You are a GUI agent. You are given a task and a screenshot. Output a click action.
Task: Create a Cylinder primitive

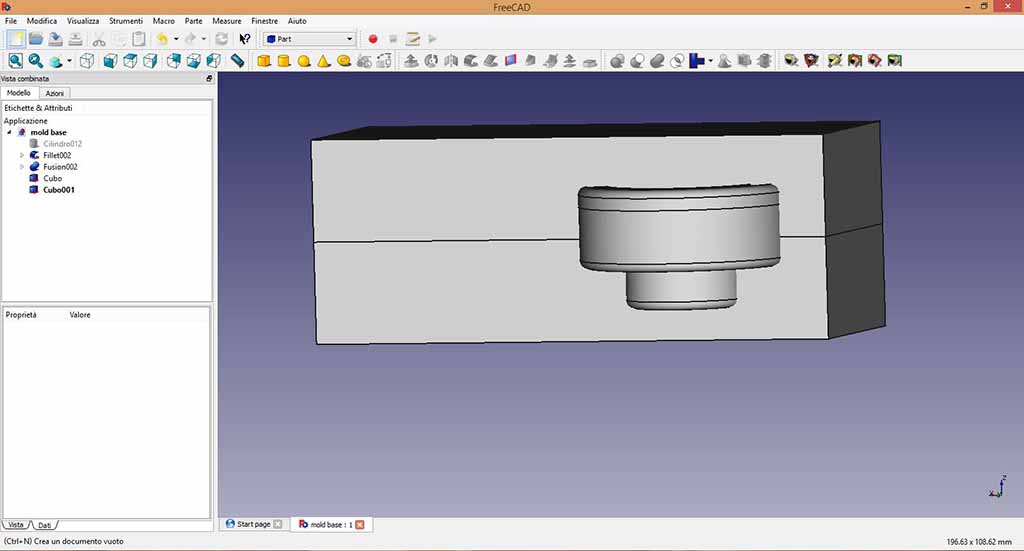coord(283,61)
